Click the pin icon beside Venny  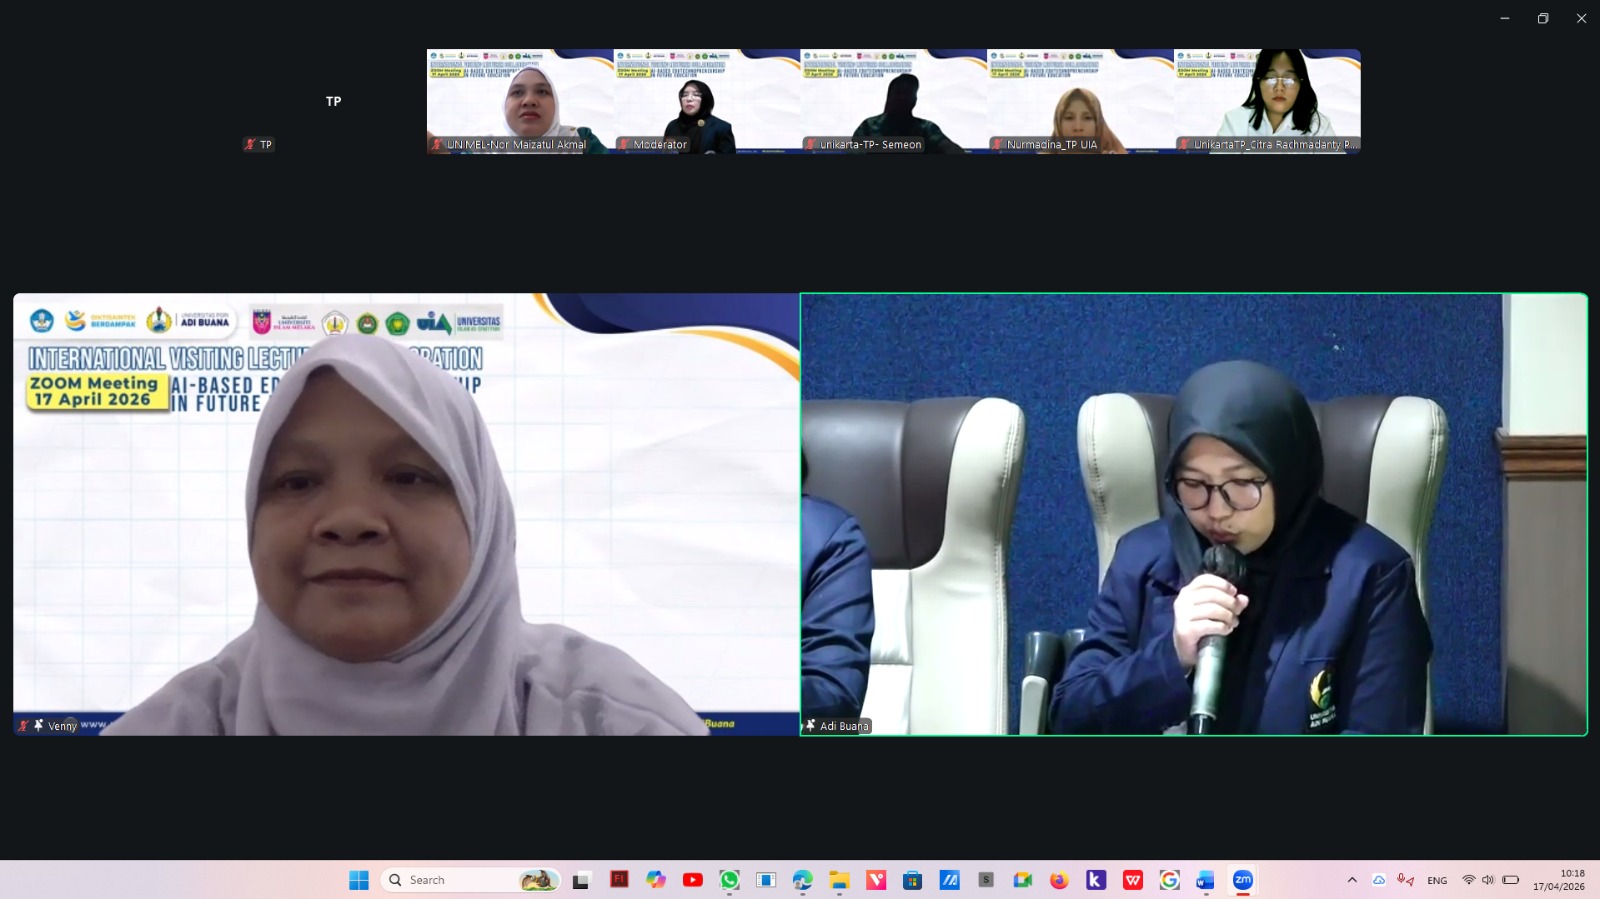[39, 725]
